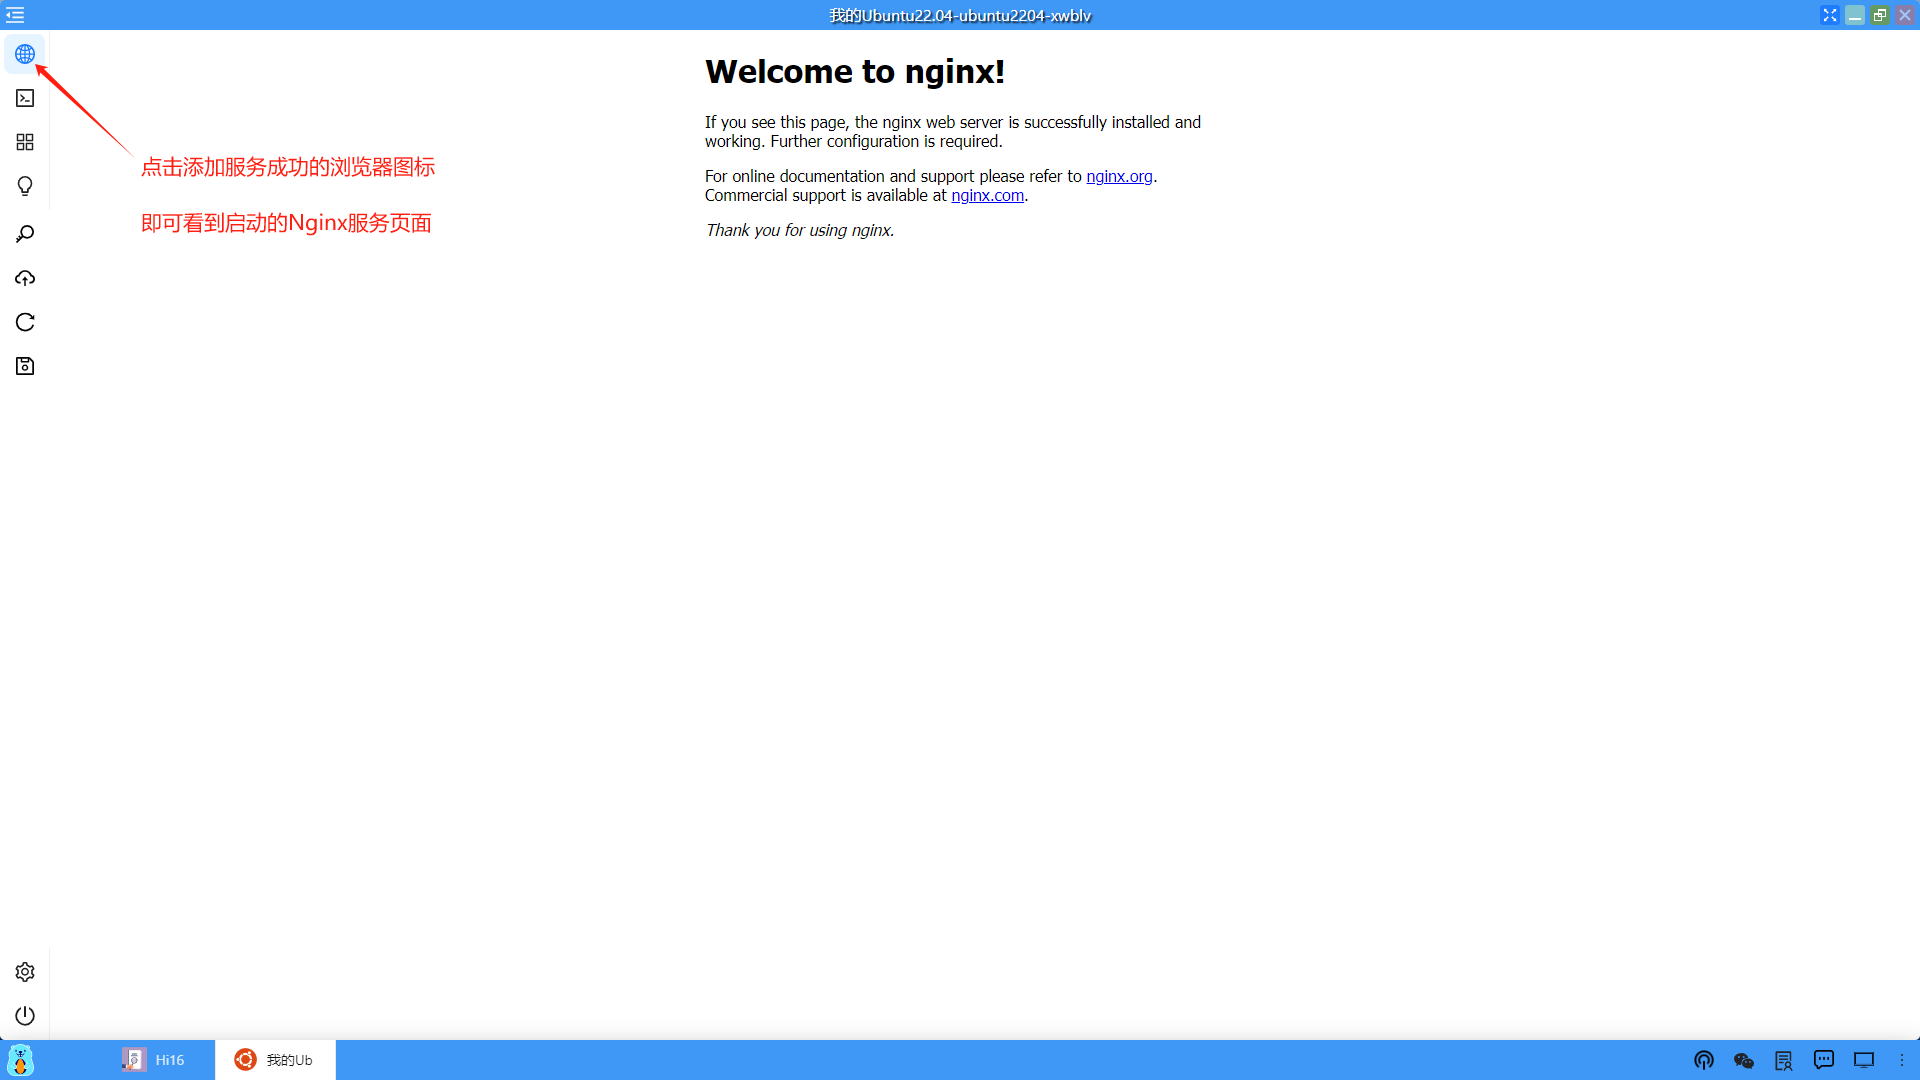The height and width of the screenshot is (1080, 1920).
Task: Toggle fullscreen with the arrows icon
Action: point(1830,15)
